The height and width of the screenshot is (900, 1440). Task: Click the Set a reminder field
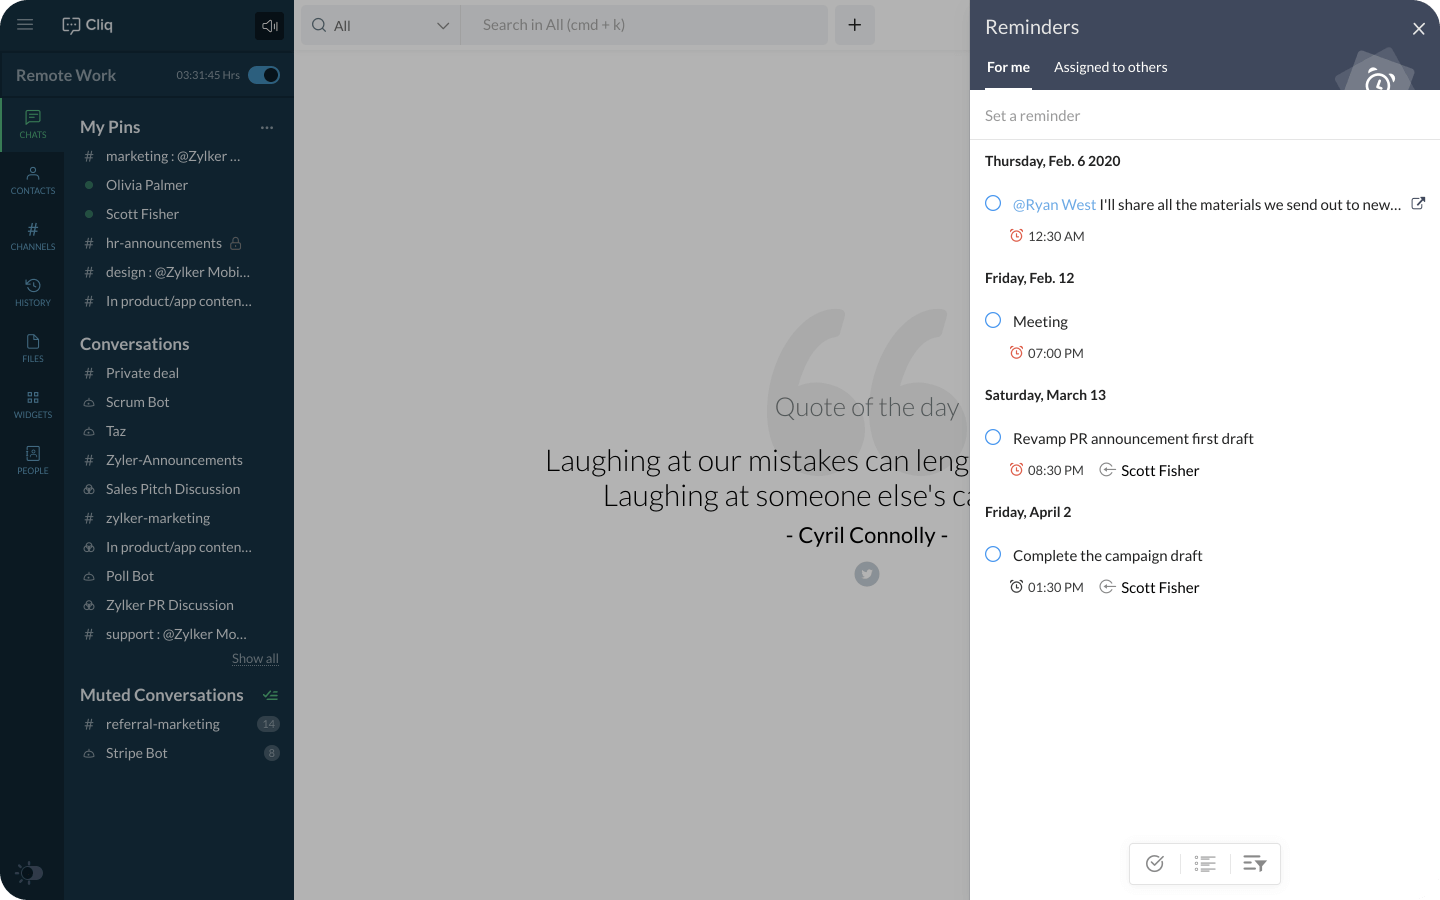tap(1200, 116)
